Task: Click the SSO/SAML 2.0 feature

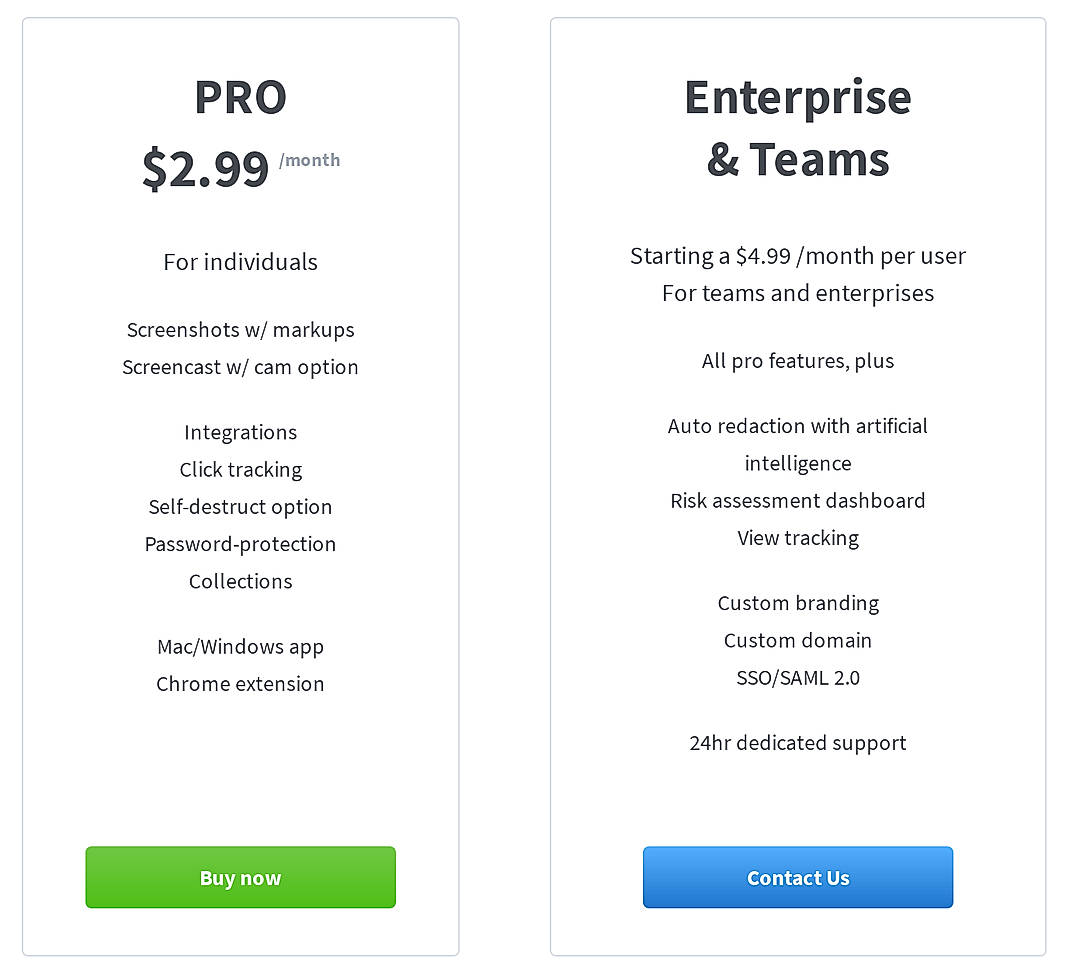Action: 797,678
